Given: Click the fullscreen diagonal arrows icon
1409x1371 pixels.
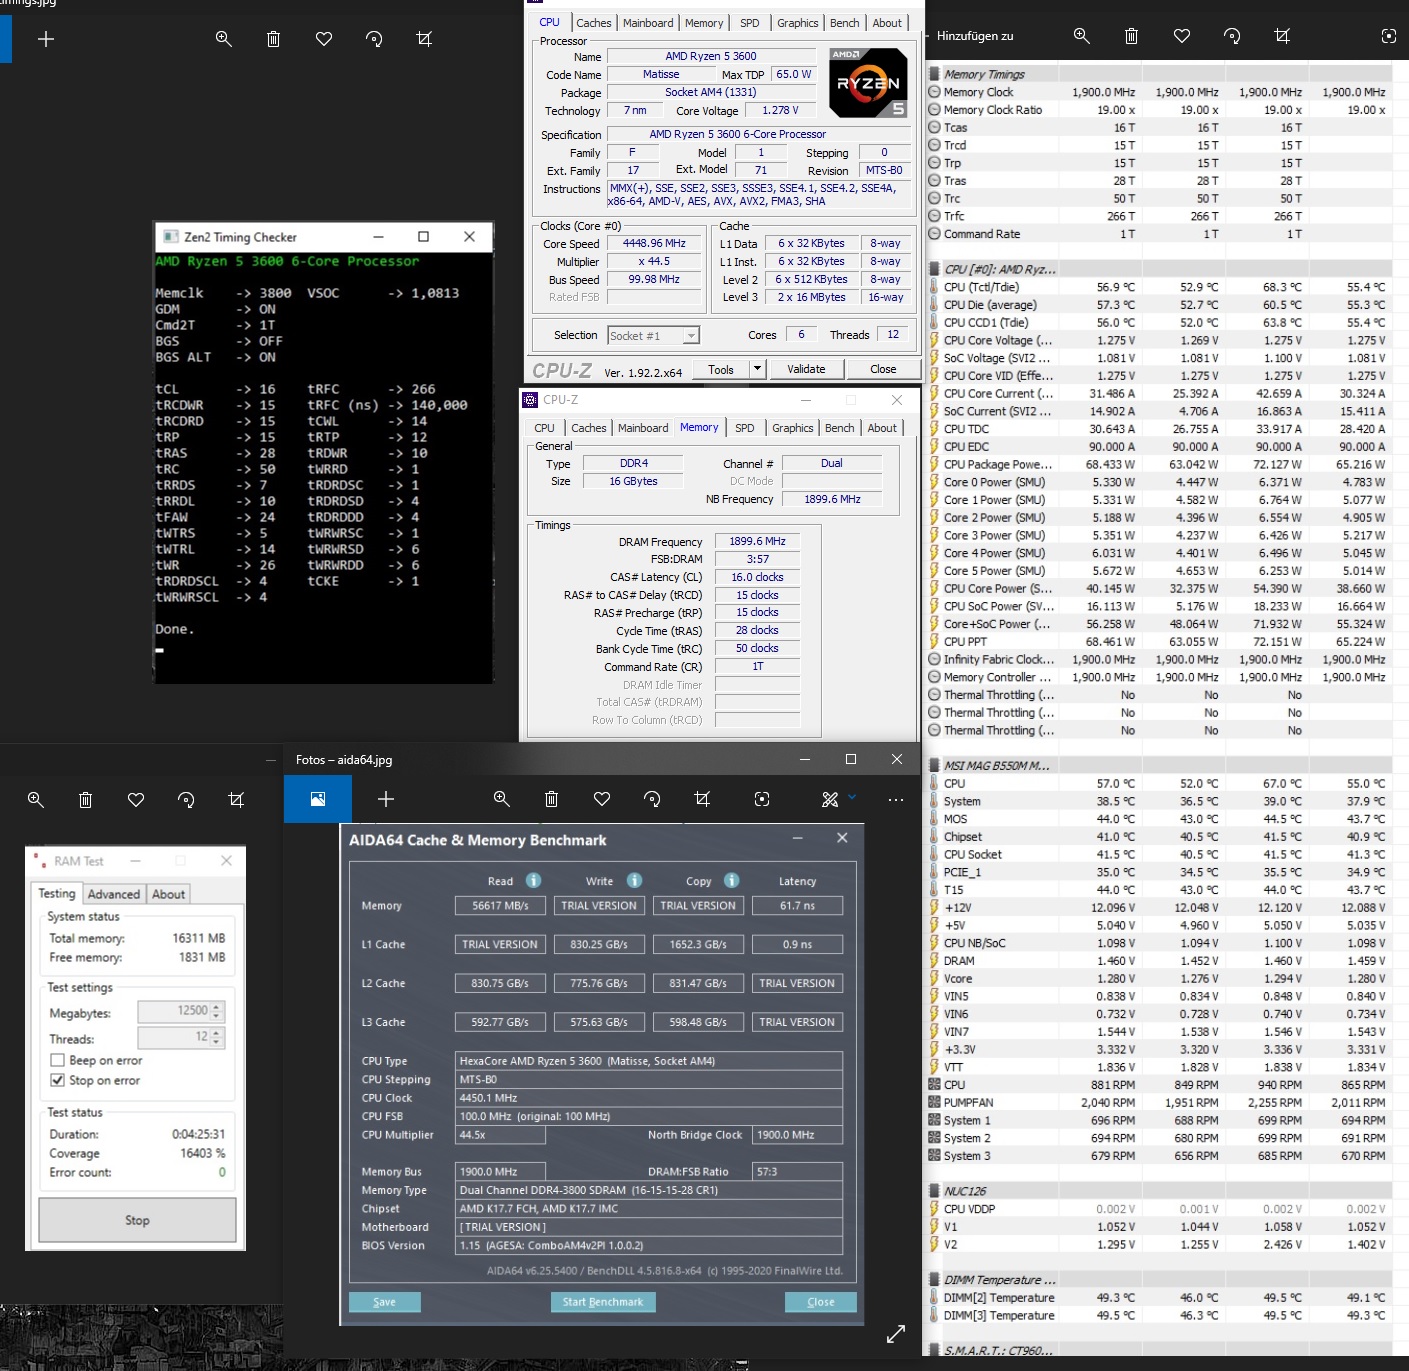Looking at the screenshot, I should (896, 1333).
